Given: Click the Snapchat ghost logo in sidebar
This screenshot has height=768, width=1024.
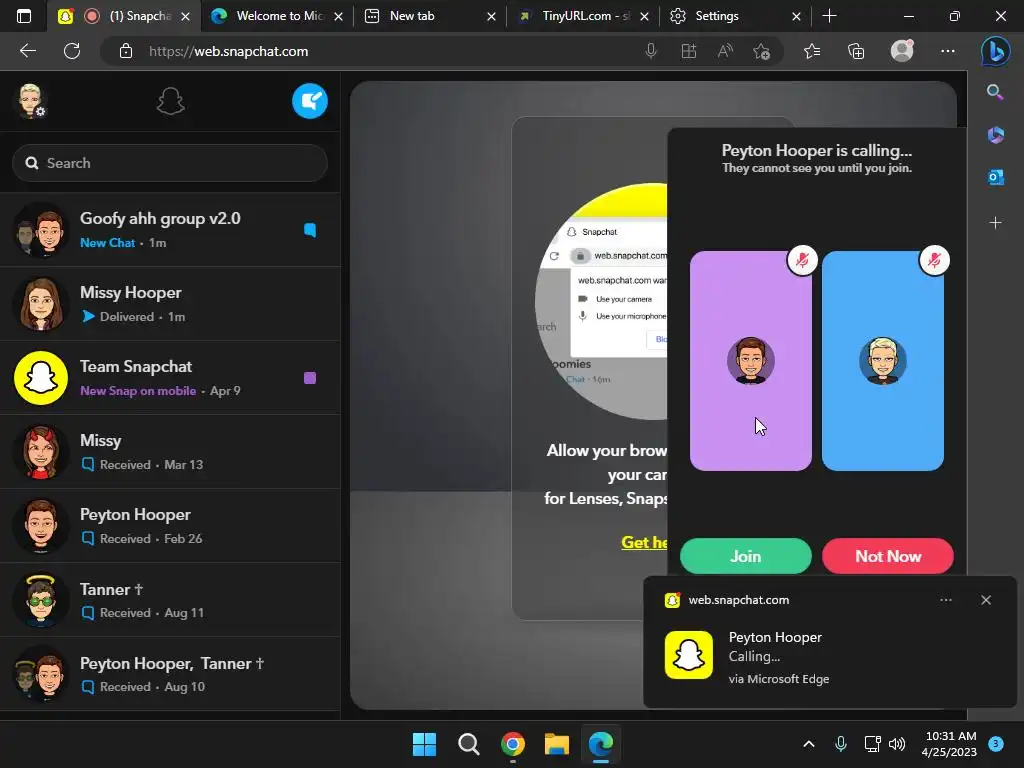Looking at the screenshot, I should pyautogui.click(x=170, y=102).
